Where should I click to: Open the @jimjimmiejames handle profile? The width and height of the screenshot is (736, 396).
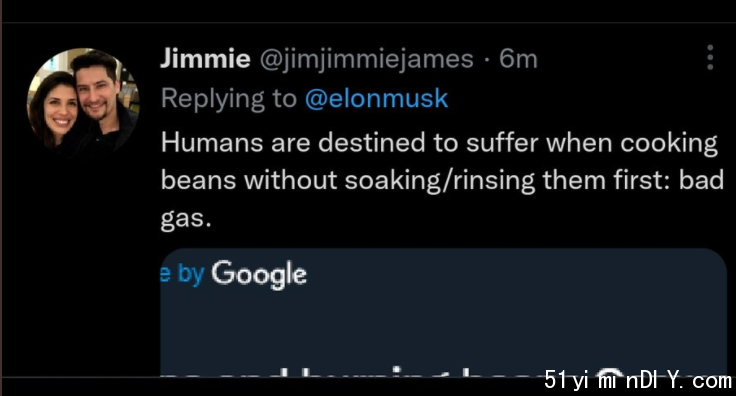tap(367, 60)
